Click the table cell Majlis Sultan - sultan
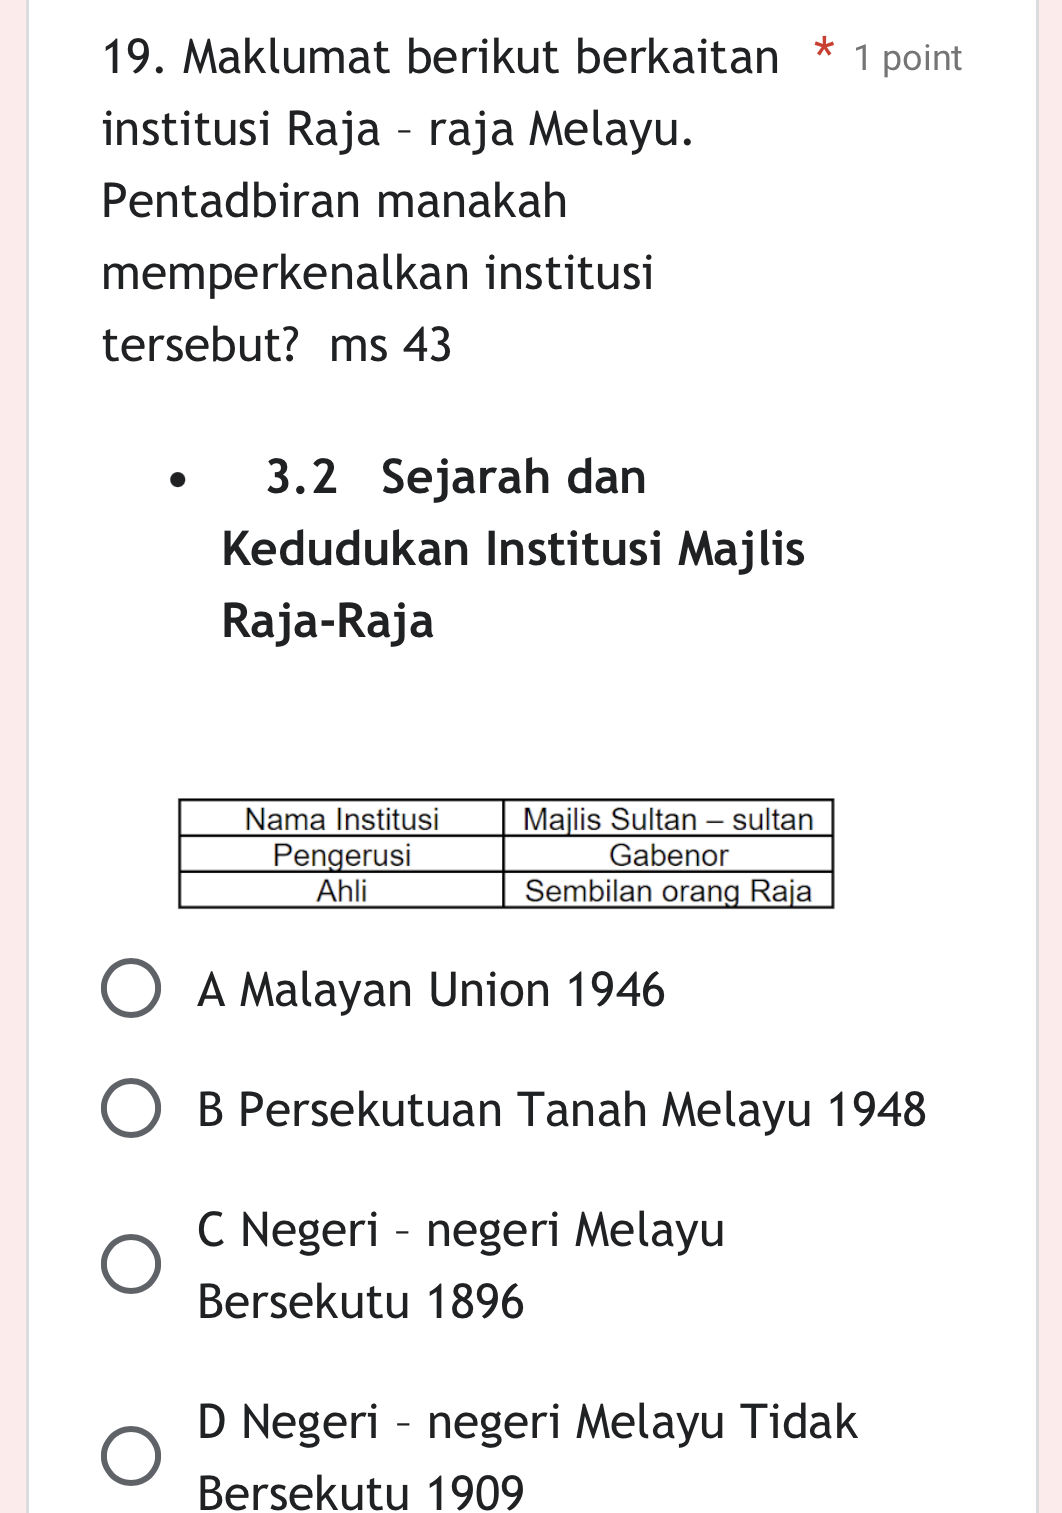1062x1513 pixels. pyautogui.click(x=667, y=819)
